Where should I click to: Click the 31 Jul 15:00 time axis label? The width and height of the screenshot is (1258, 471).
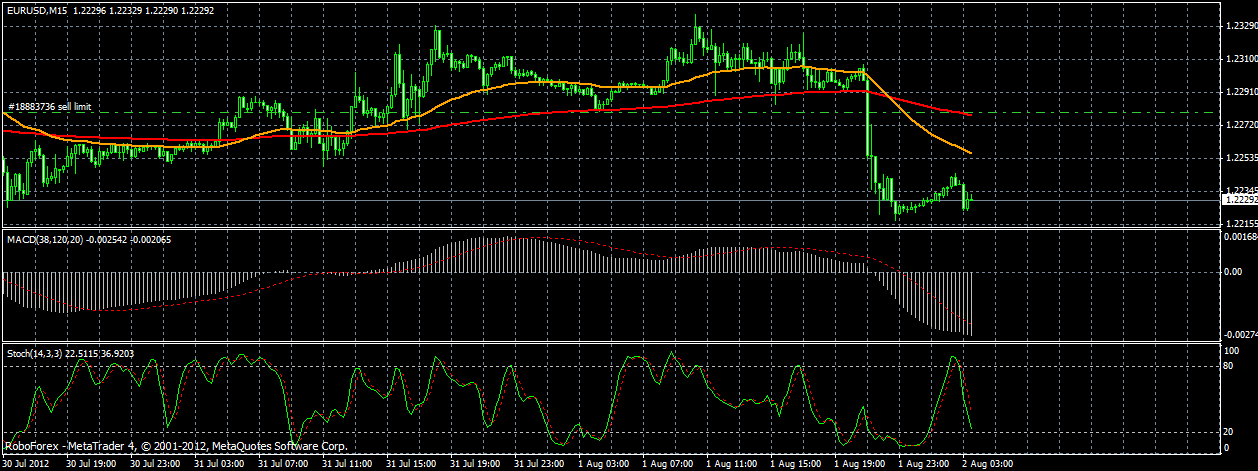pos(412,464)
